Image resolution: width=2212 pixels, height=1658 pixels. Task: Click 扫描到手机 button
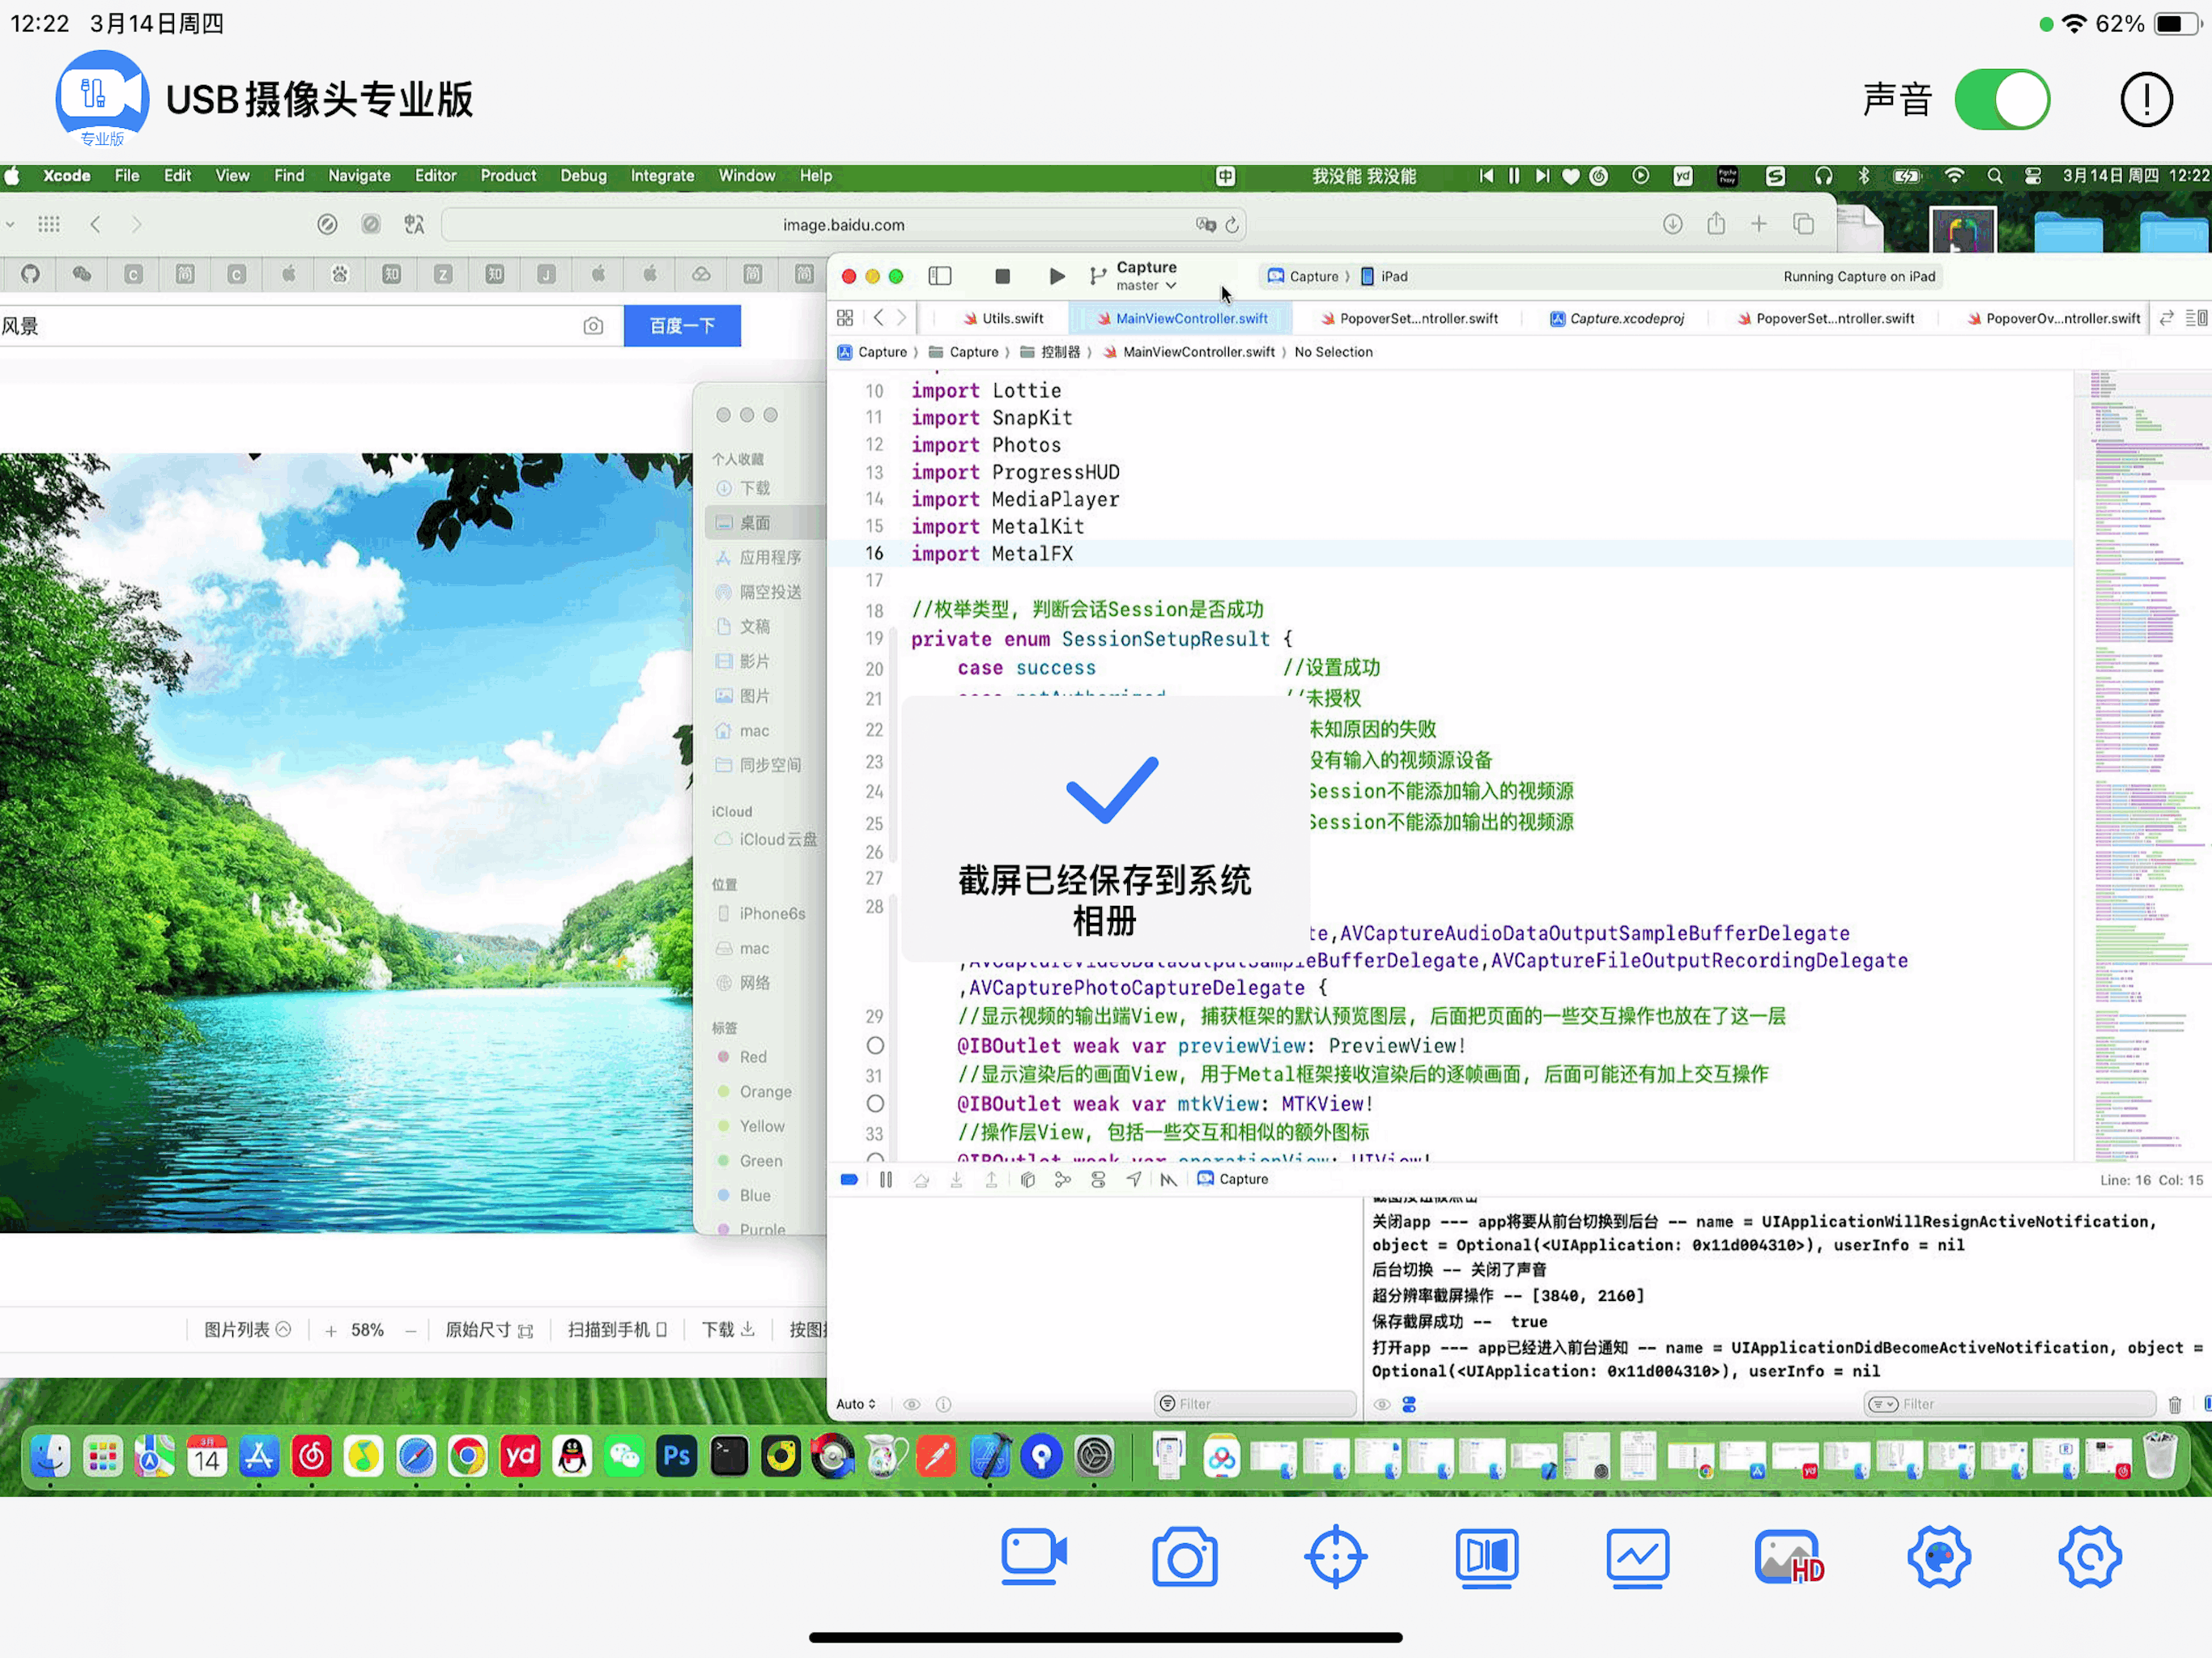coord(617,1330)
